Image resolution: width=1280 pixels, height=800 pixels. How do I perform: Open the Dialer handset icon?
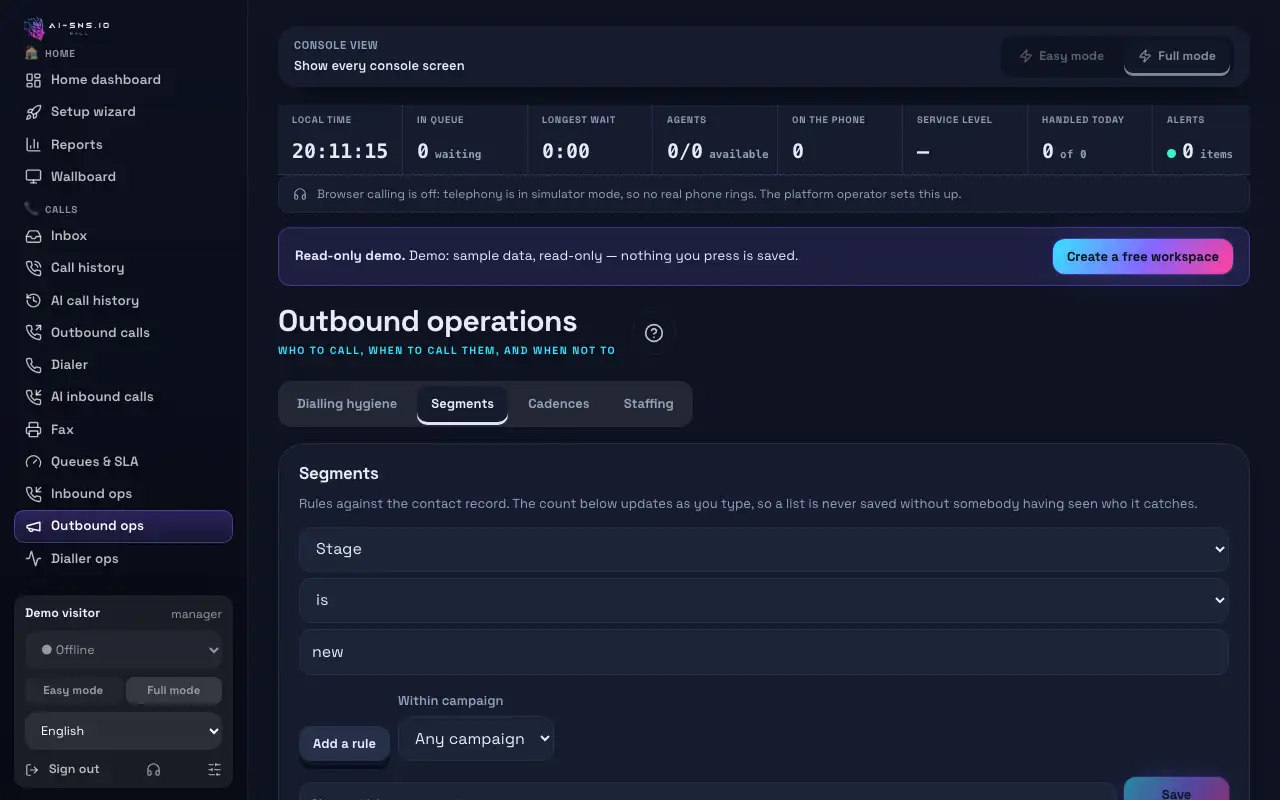(33, 365)
